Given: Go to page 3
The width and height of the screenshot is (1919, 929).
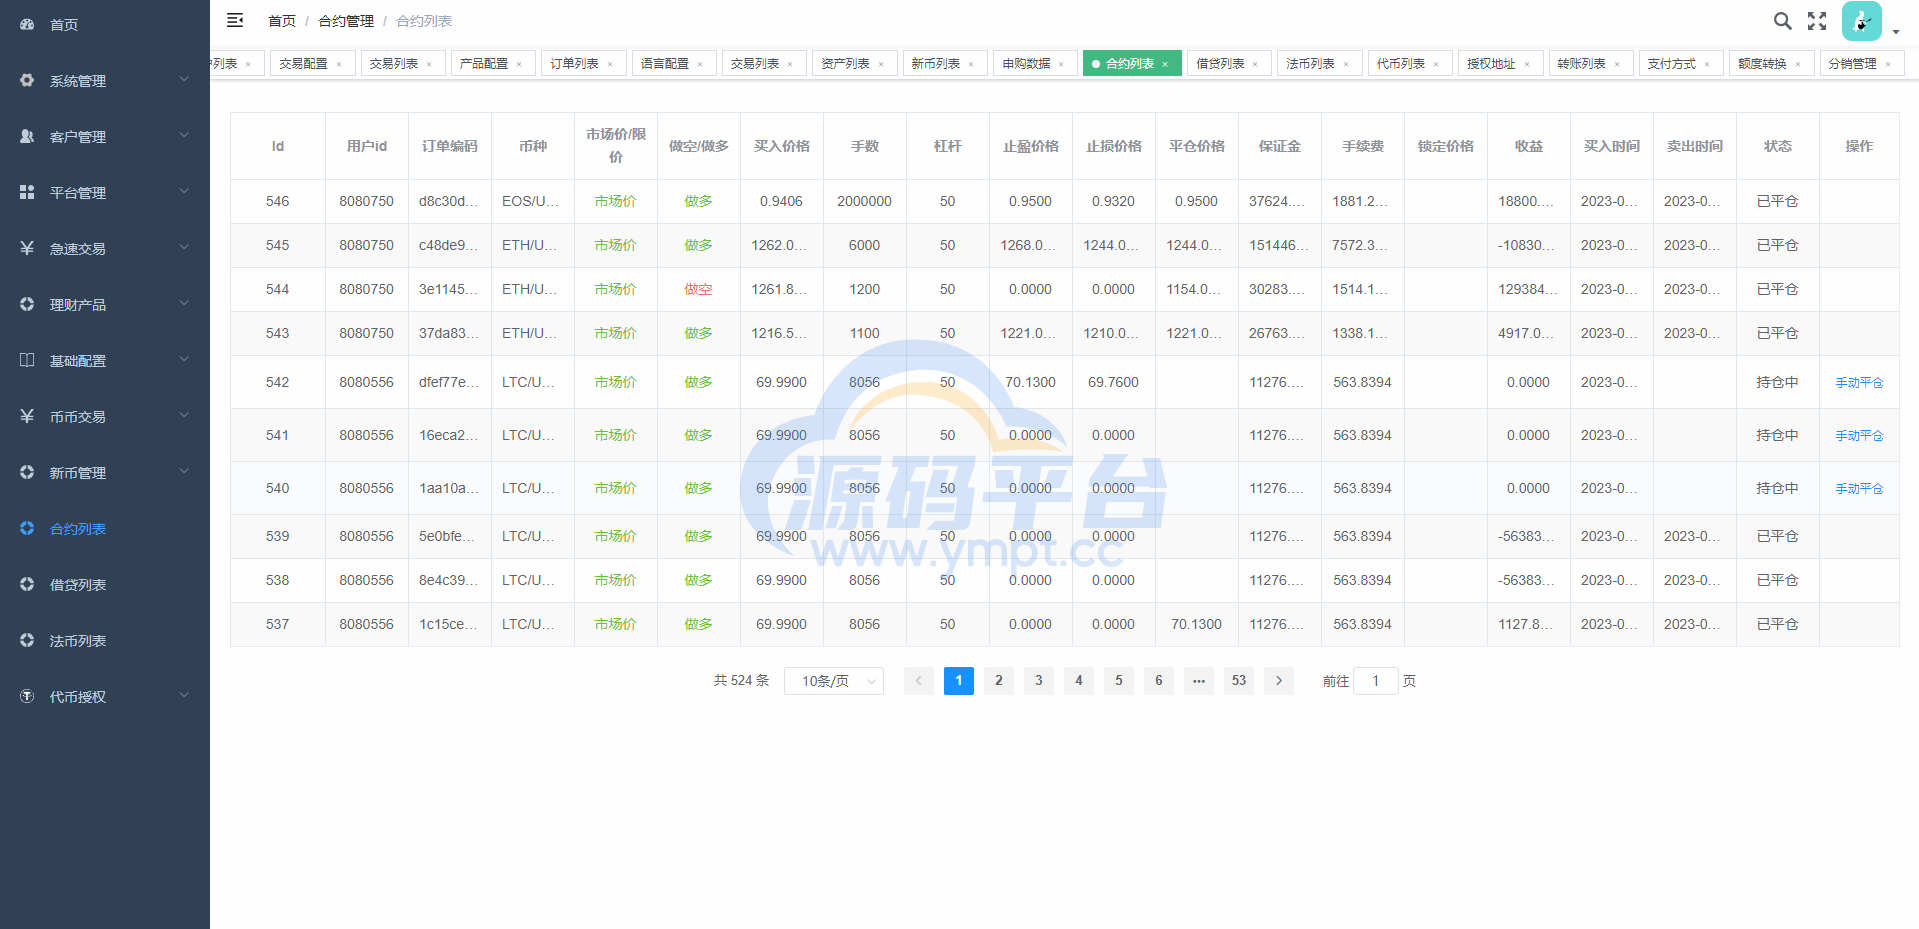Looking at the screenshot, I should pyautogui.click(x=1038, y=681).
